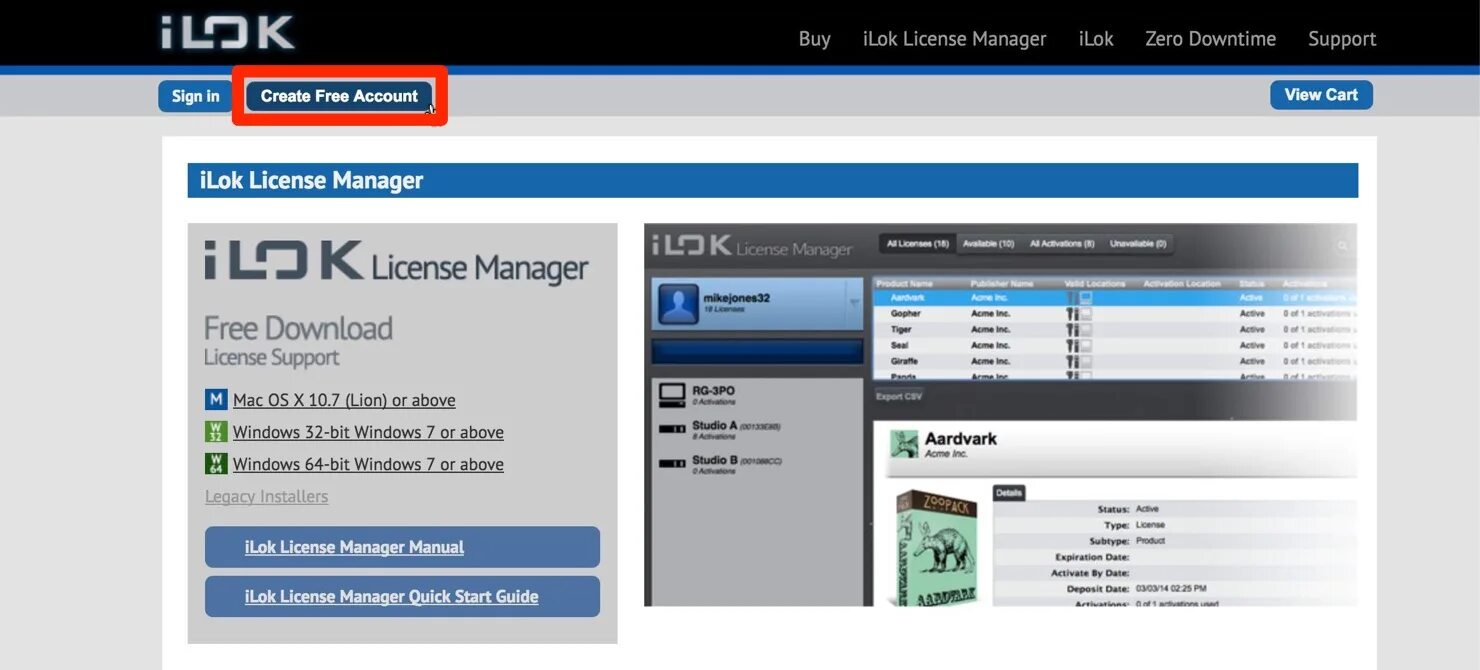The width and height of the screenshot is (1480, 670).
Task: Open the Zero Downtime page
Action: click(1210, 39)
